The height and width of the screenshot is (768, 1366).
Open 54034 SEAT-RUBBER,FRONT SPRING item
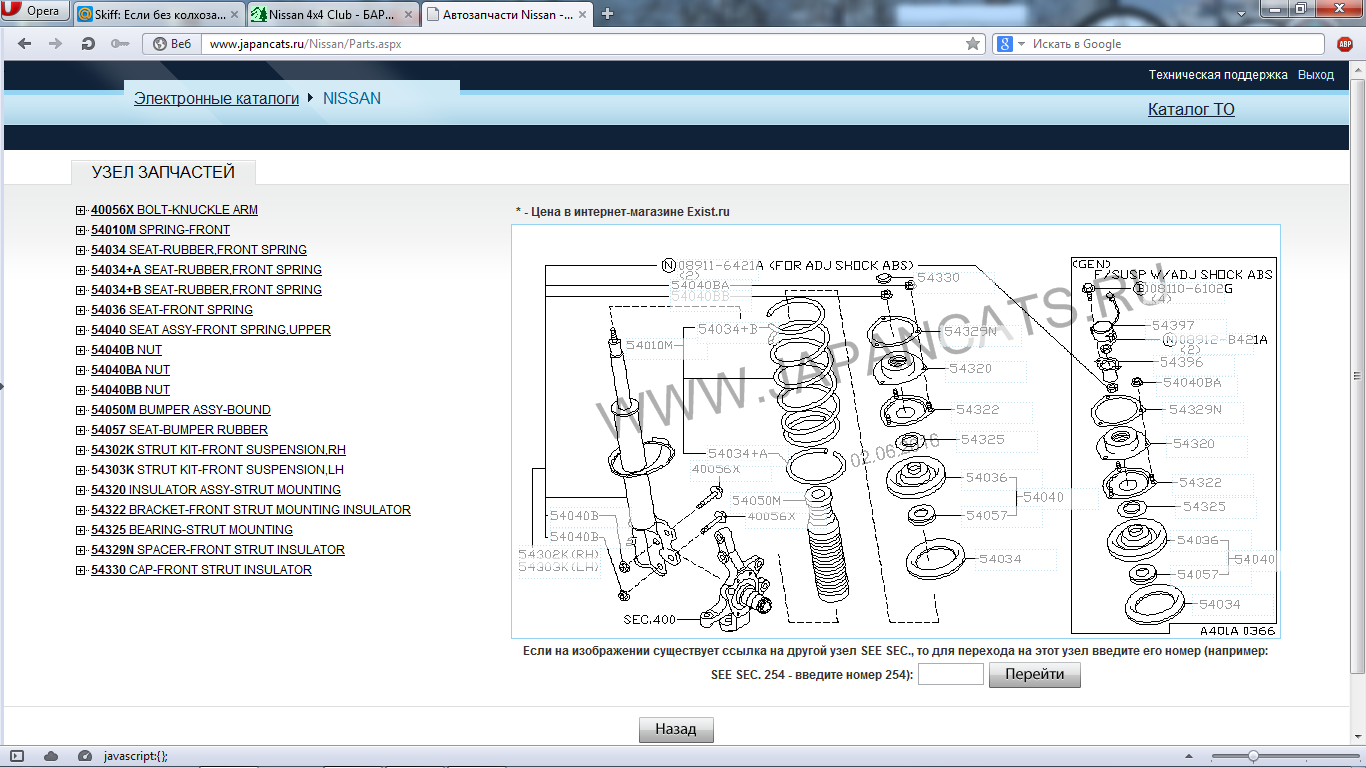point(199,250)
